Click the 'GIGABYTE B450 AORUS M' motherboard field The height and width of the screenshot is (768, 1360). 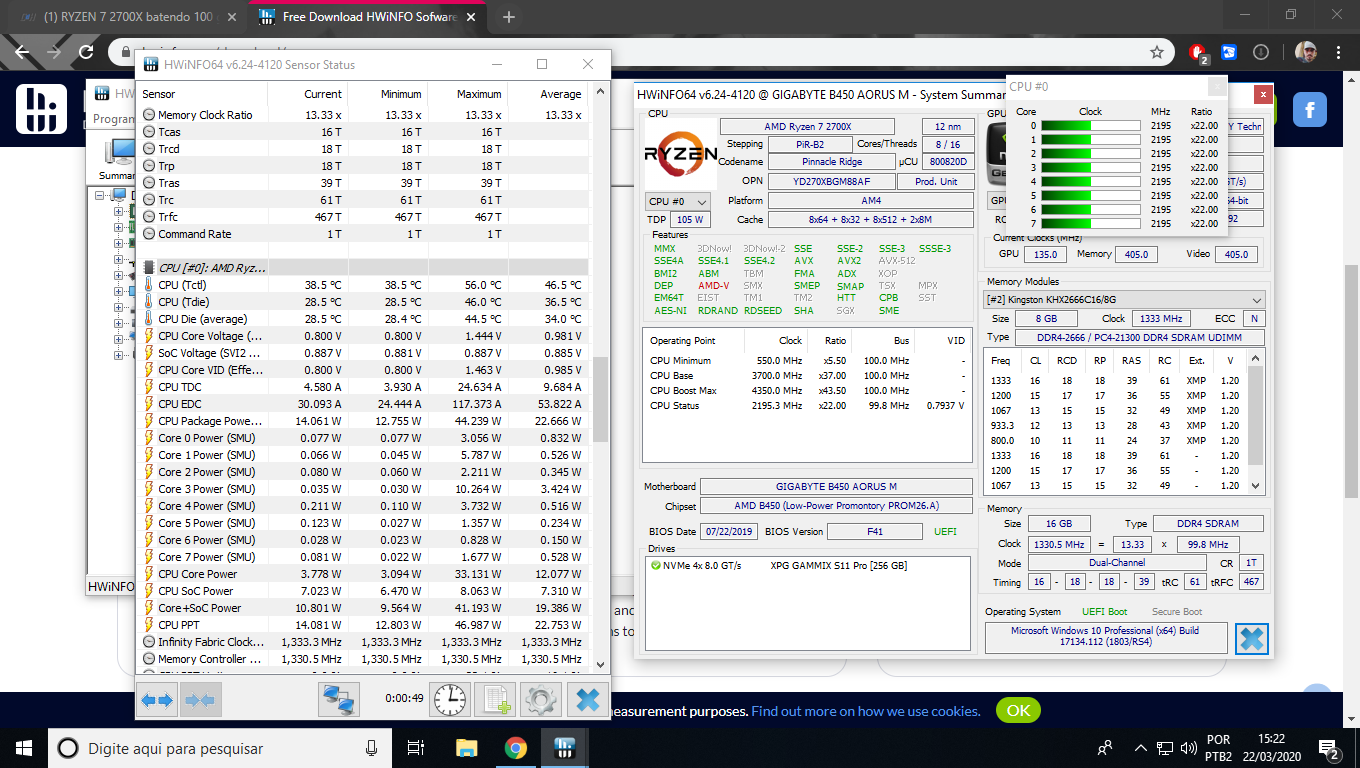tap(836, 487)
